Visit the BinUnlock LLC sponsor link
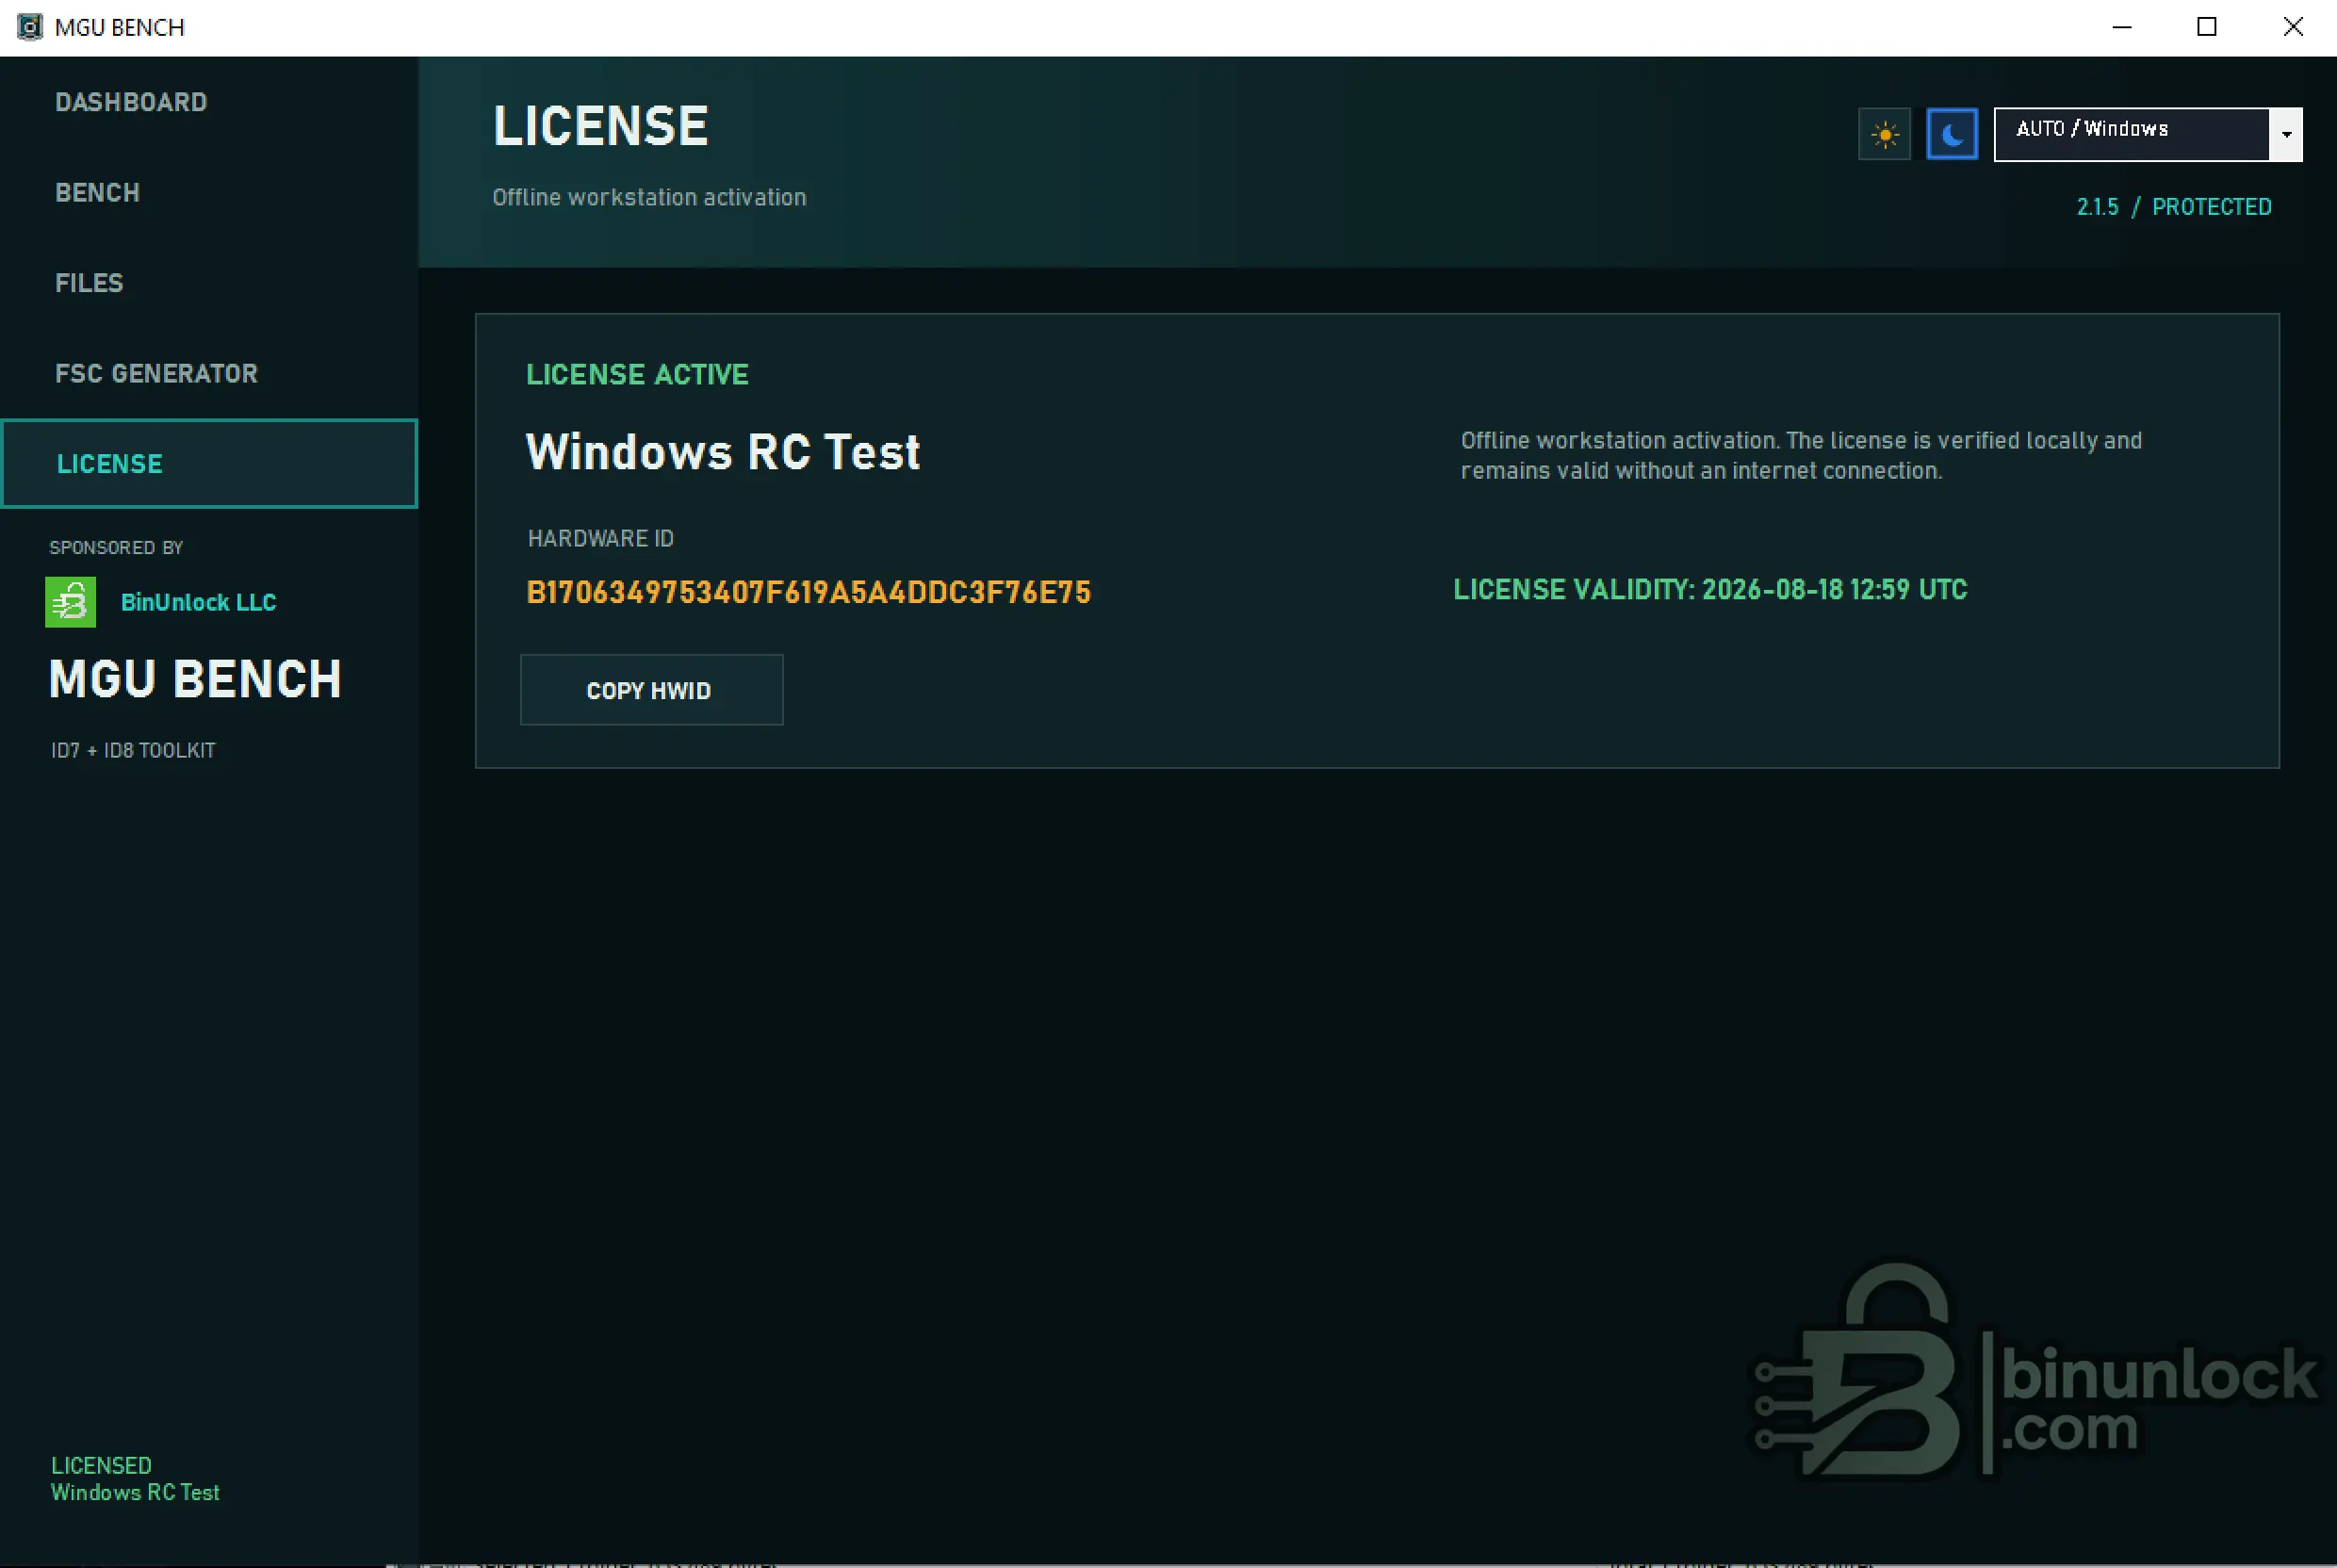Image resolution: width=2337 pixels, height=1568 pixels. pos(198,602)
